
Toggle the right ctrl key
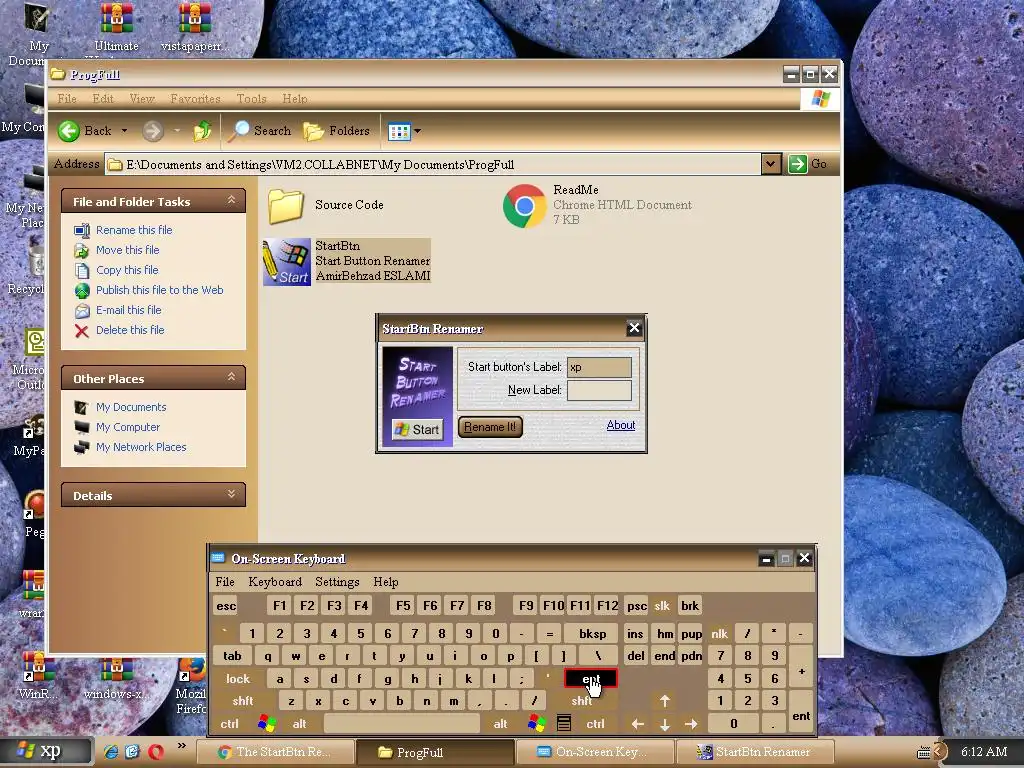point(595,724)
